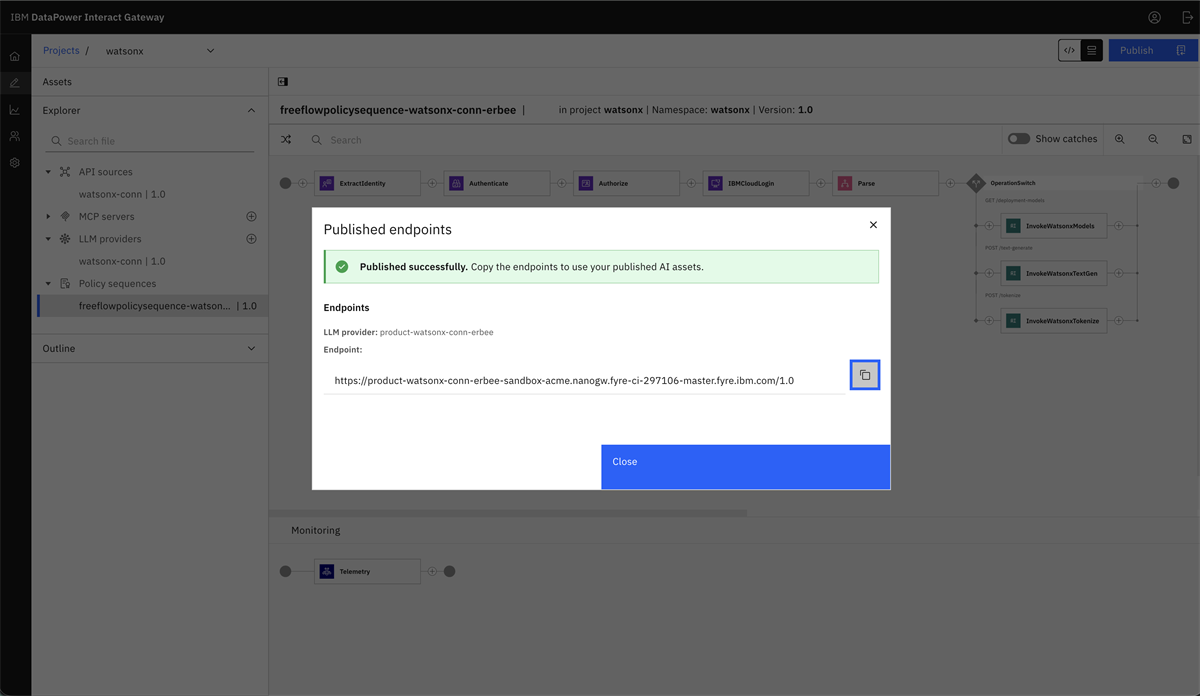The width and height of the screenshot is (1200, 696).
Task: Zoom out on the canvas
Action: [1153, 139]
